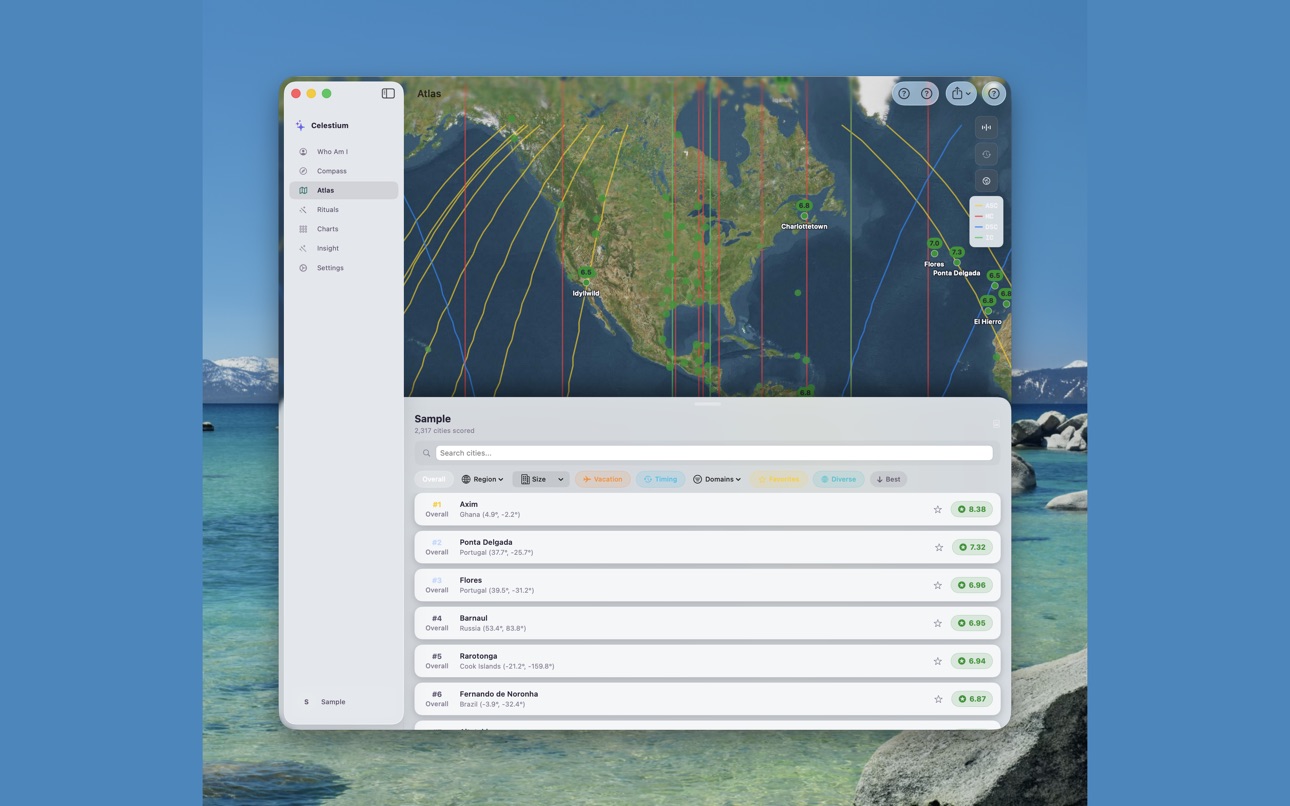
Task: Click the right question-mark icon in the paired toolbar pill
Action: (x=927, y=94)
